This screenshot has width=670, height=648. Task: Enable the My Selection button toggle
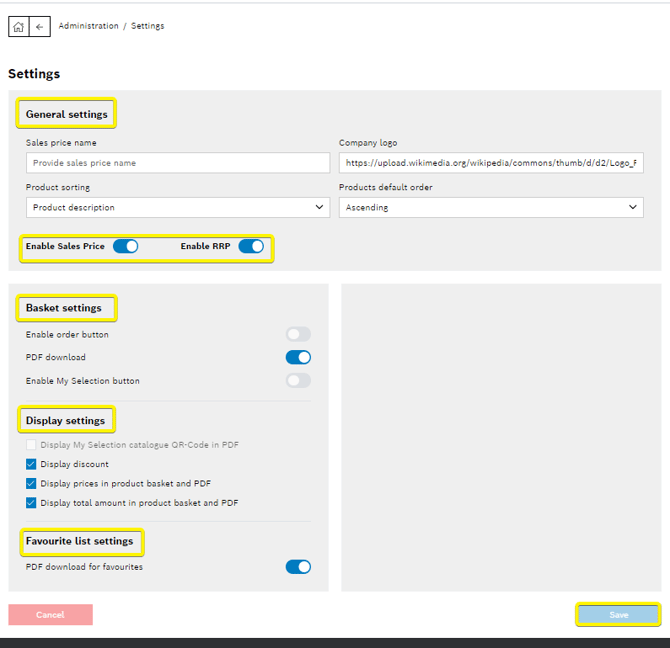click(298, 381)
